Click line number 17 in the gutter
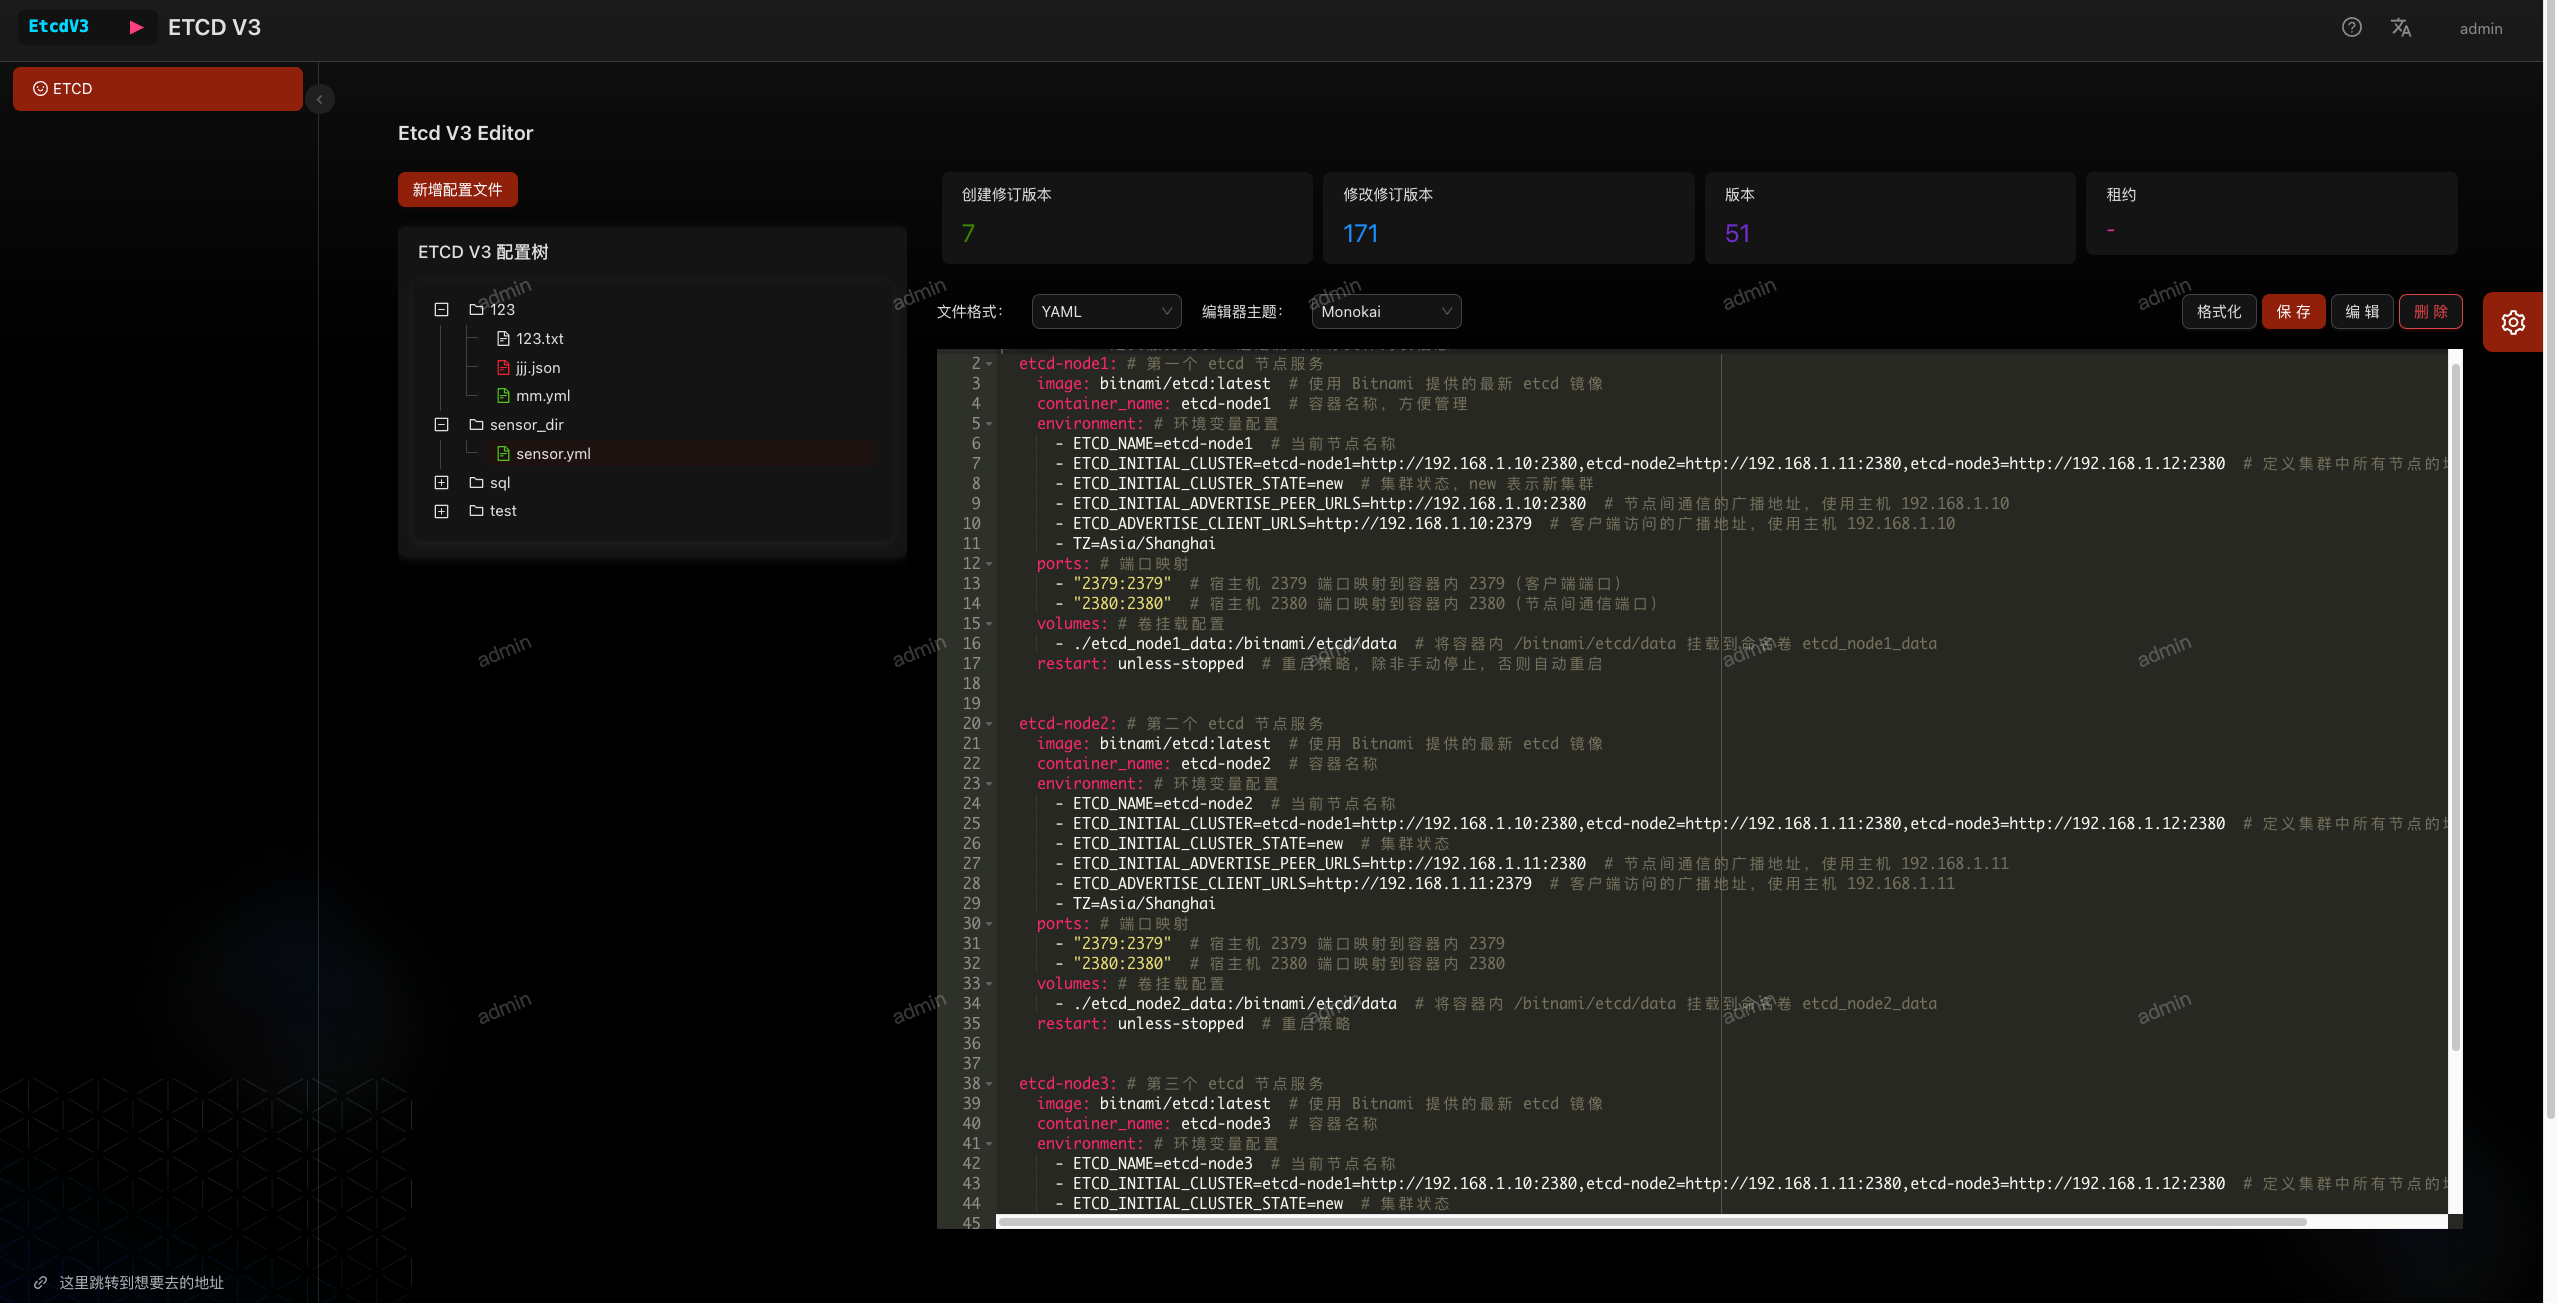 pos(971,664)
